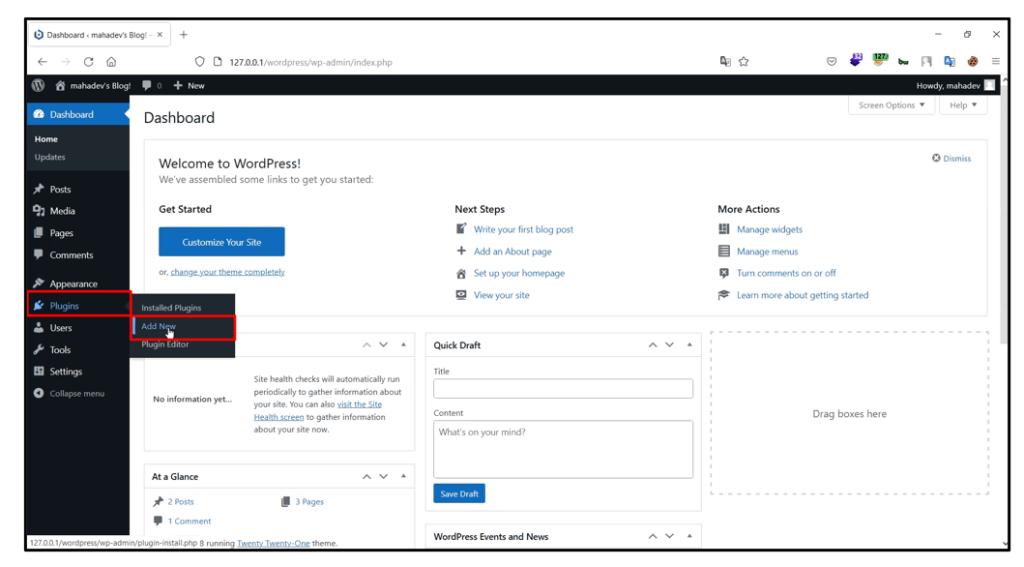Bookmark this page with the star icon

click(743, 61)
